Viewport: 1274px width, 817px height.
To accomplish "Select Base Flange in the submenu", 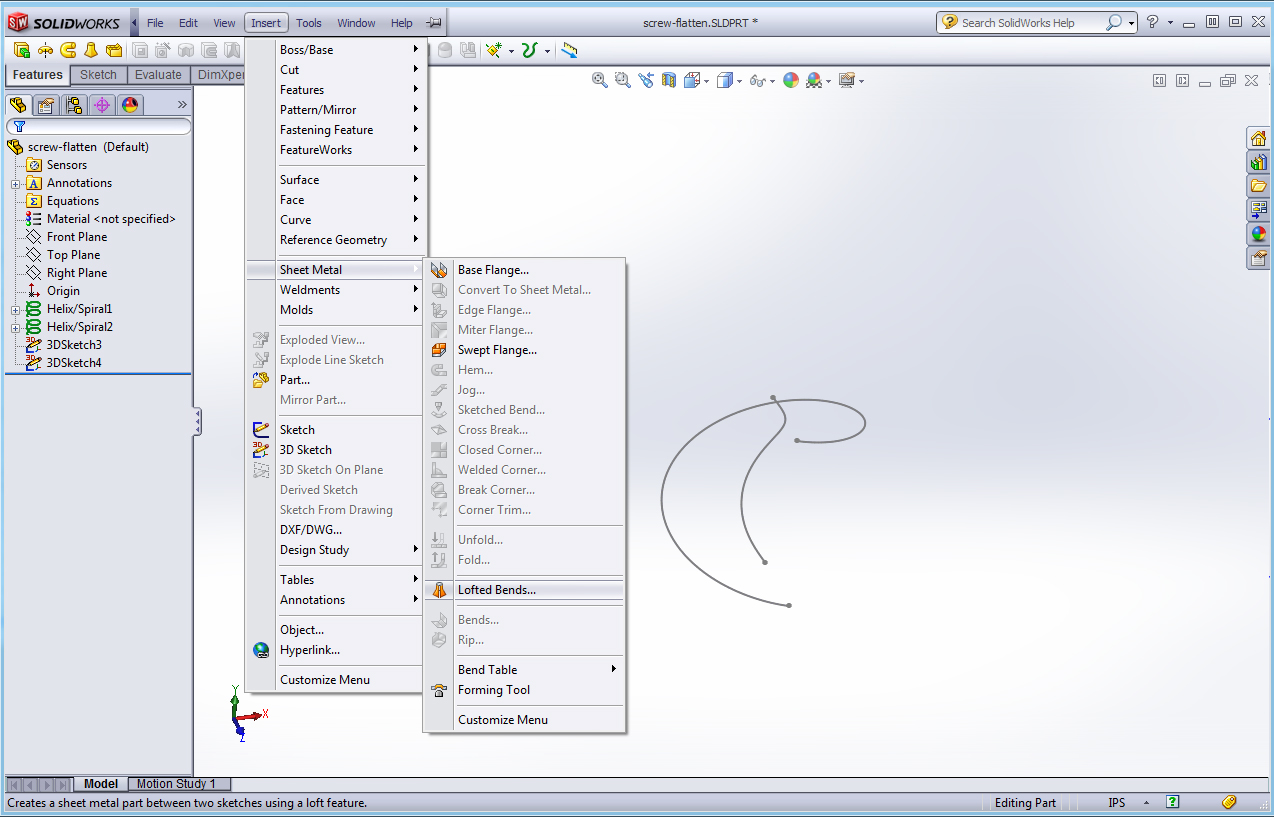I will pyautogui.click(x=493, y=270).
